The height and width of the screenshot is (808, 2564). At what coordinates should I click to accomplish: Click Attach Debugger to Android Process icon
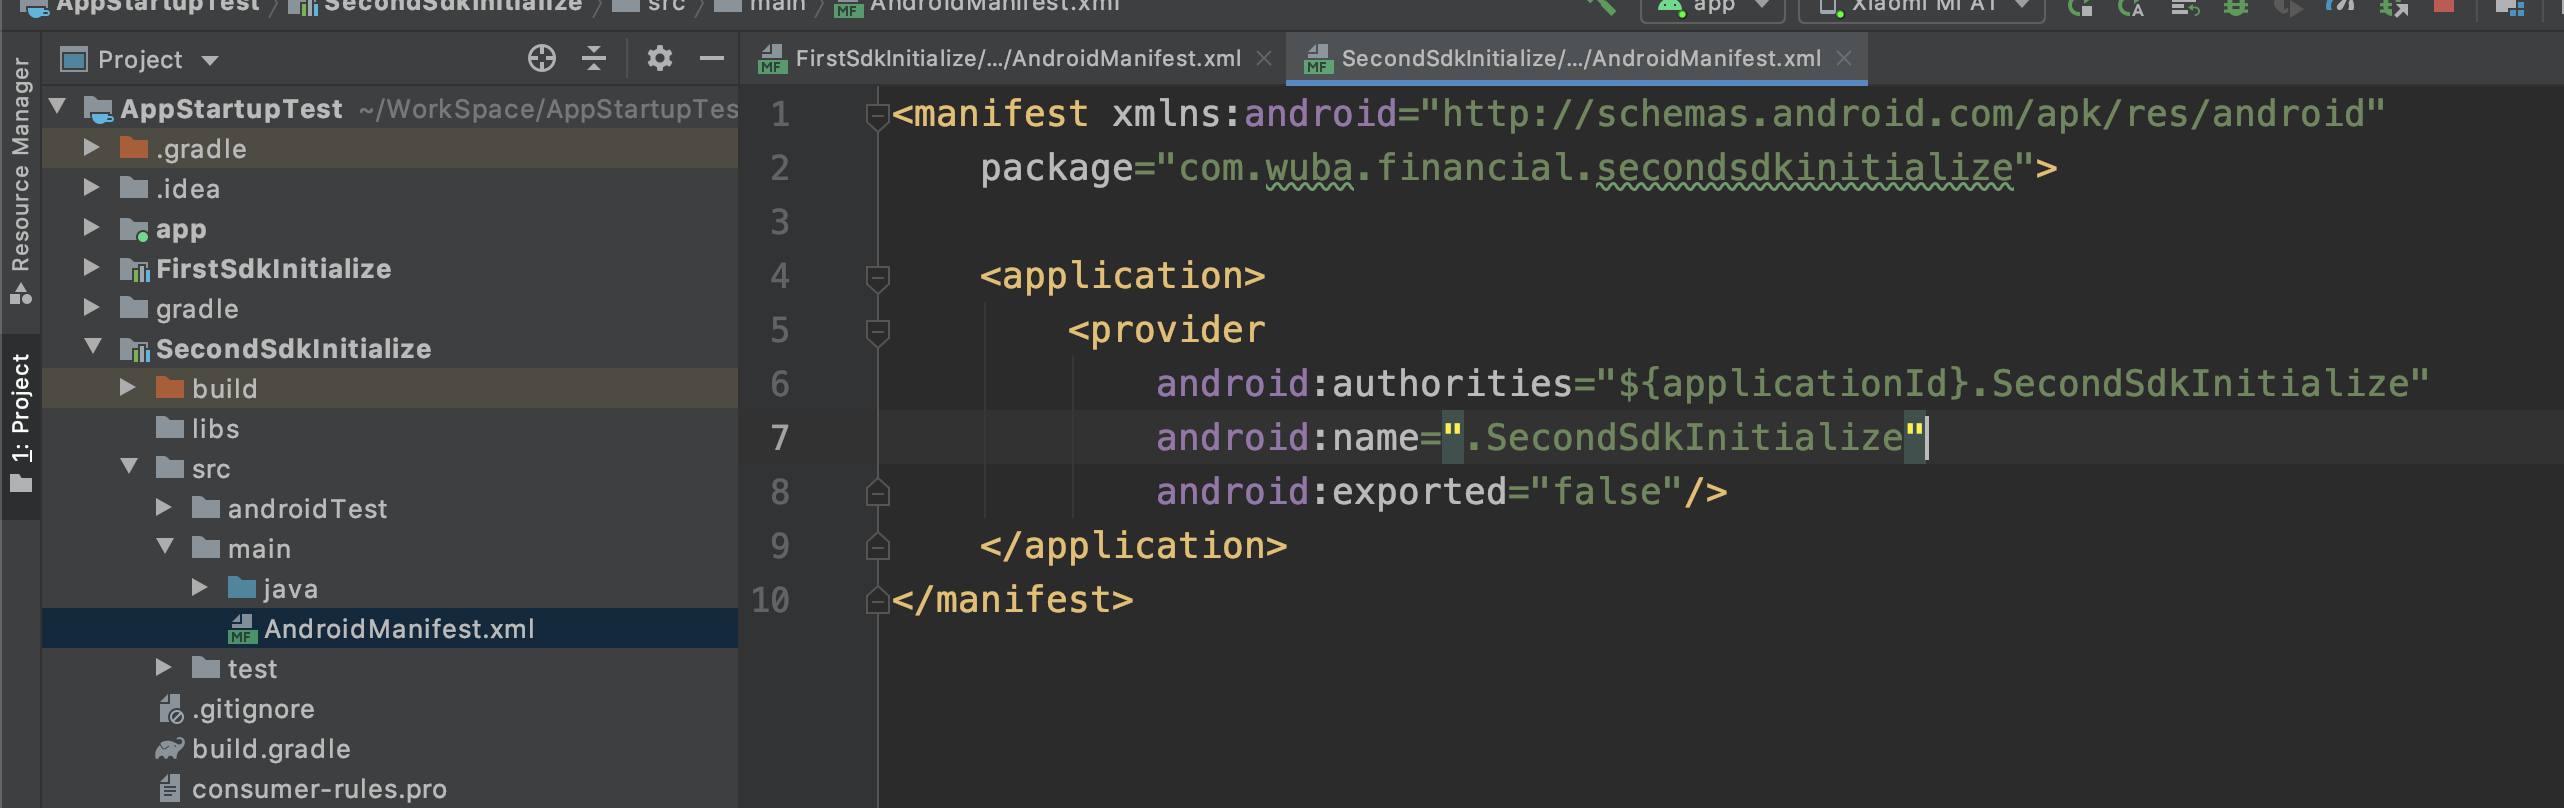[x=2394, y=6]
